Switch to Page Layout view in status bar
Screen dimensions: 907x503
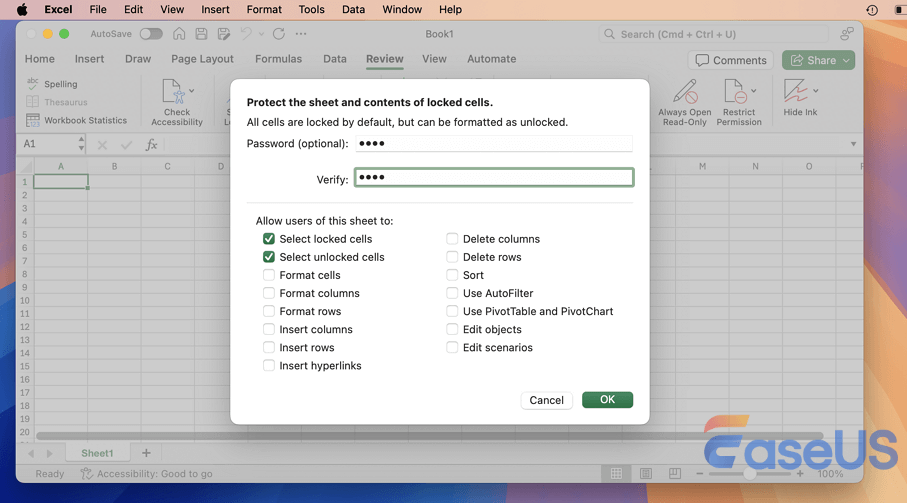tap(646, 474)
